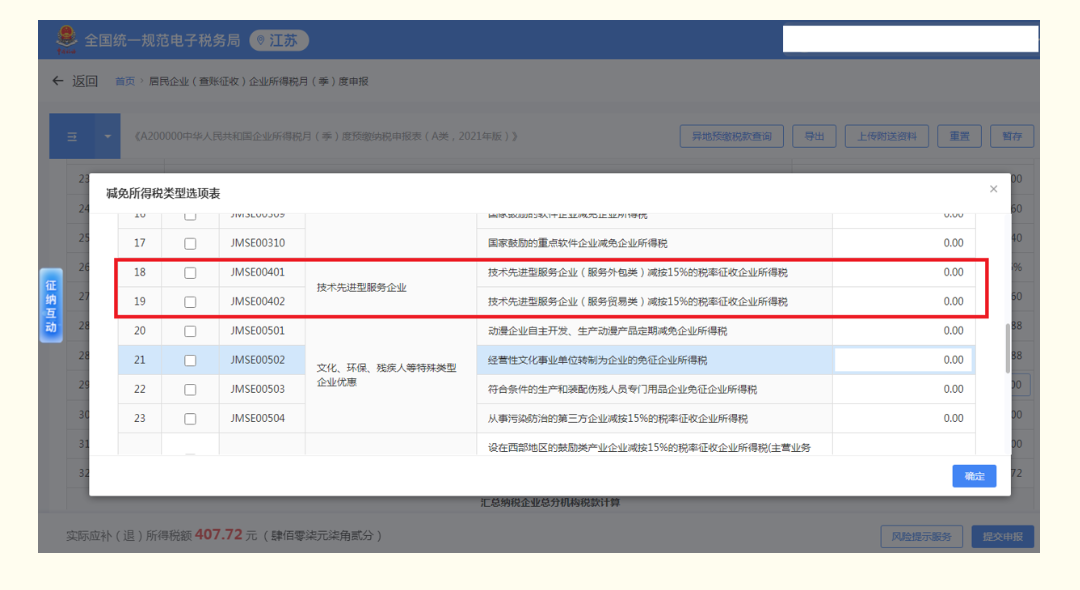The height and width of the screenshot is (590, 1080).
Task: Click the 0.00 amount in row 23
Action: [x=953, y=419]
